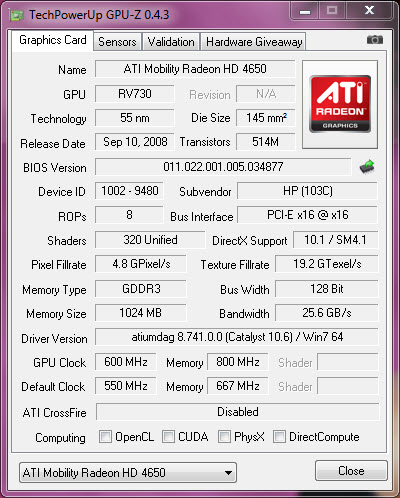Click the BIOS Version field
The height and width of the screenshot is (498, 400).
click(223, 167)
